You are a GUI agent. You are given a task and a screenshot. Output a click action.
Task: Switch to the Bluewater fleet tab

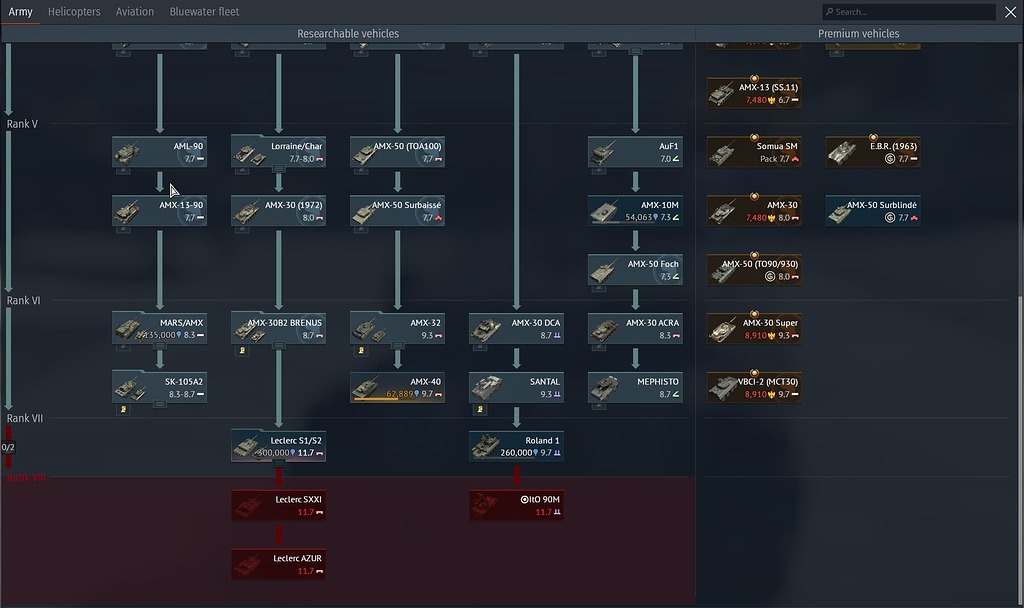click(x=204, y=11)
